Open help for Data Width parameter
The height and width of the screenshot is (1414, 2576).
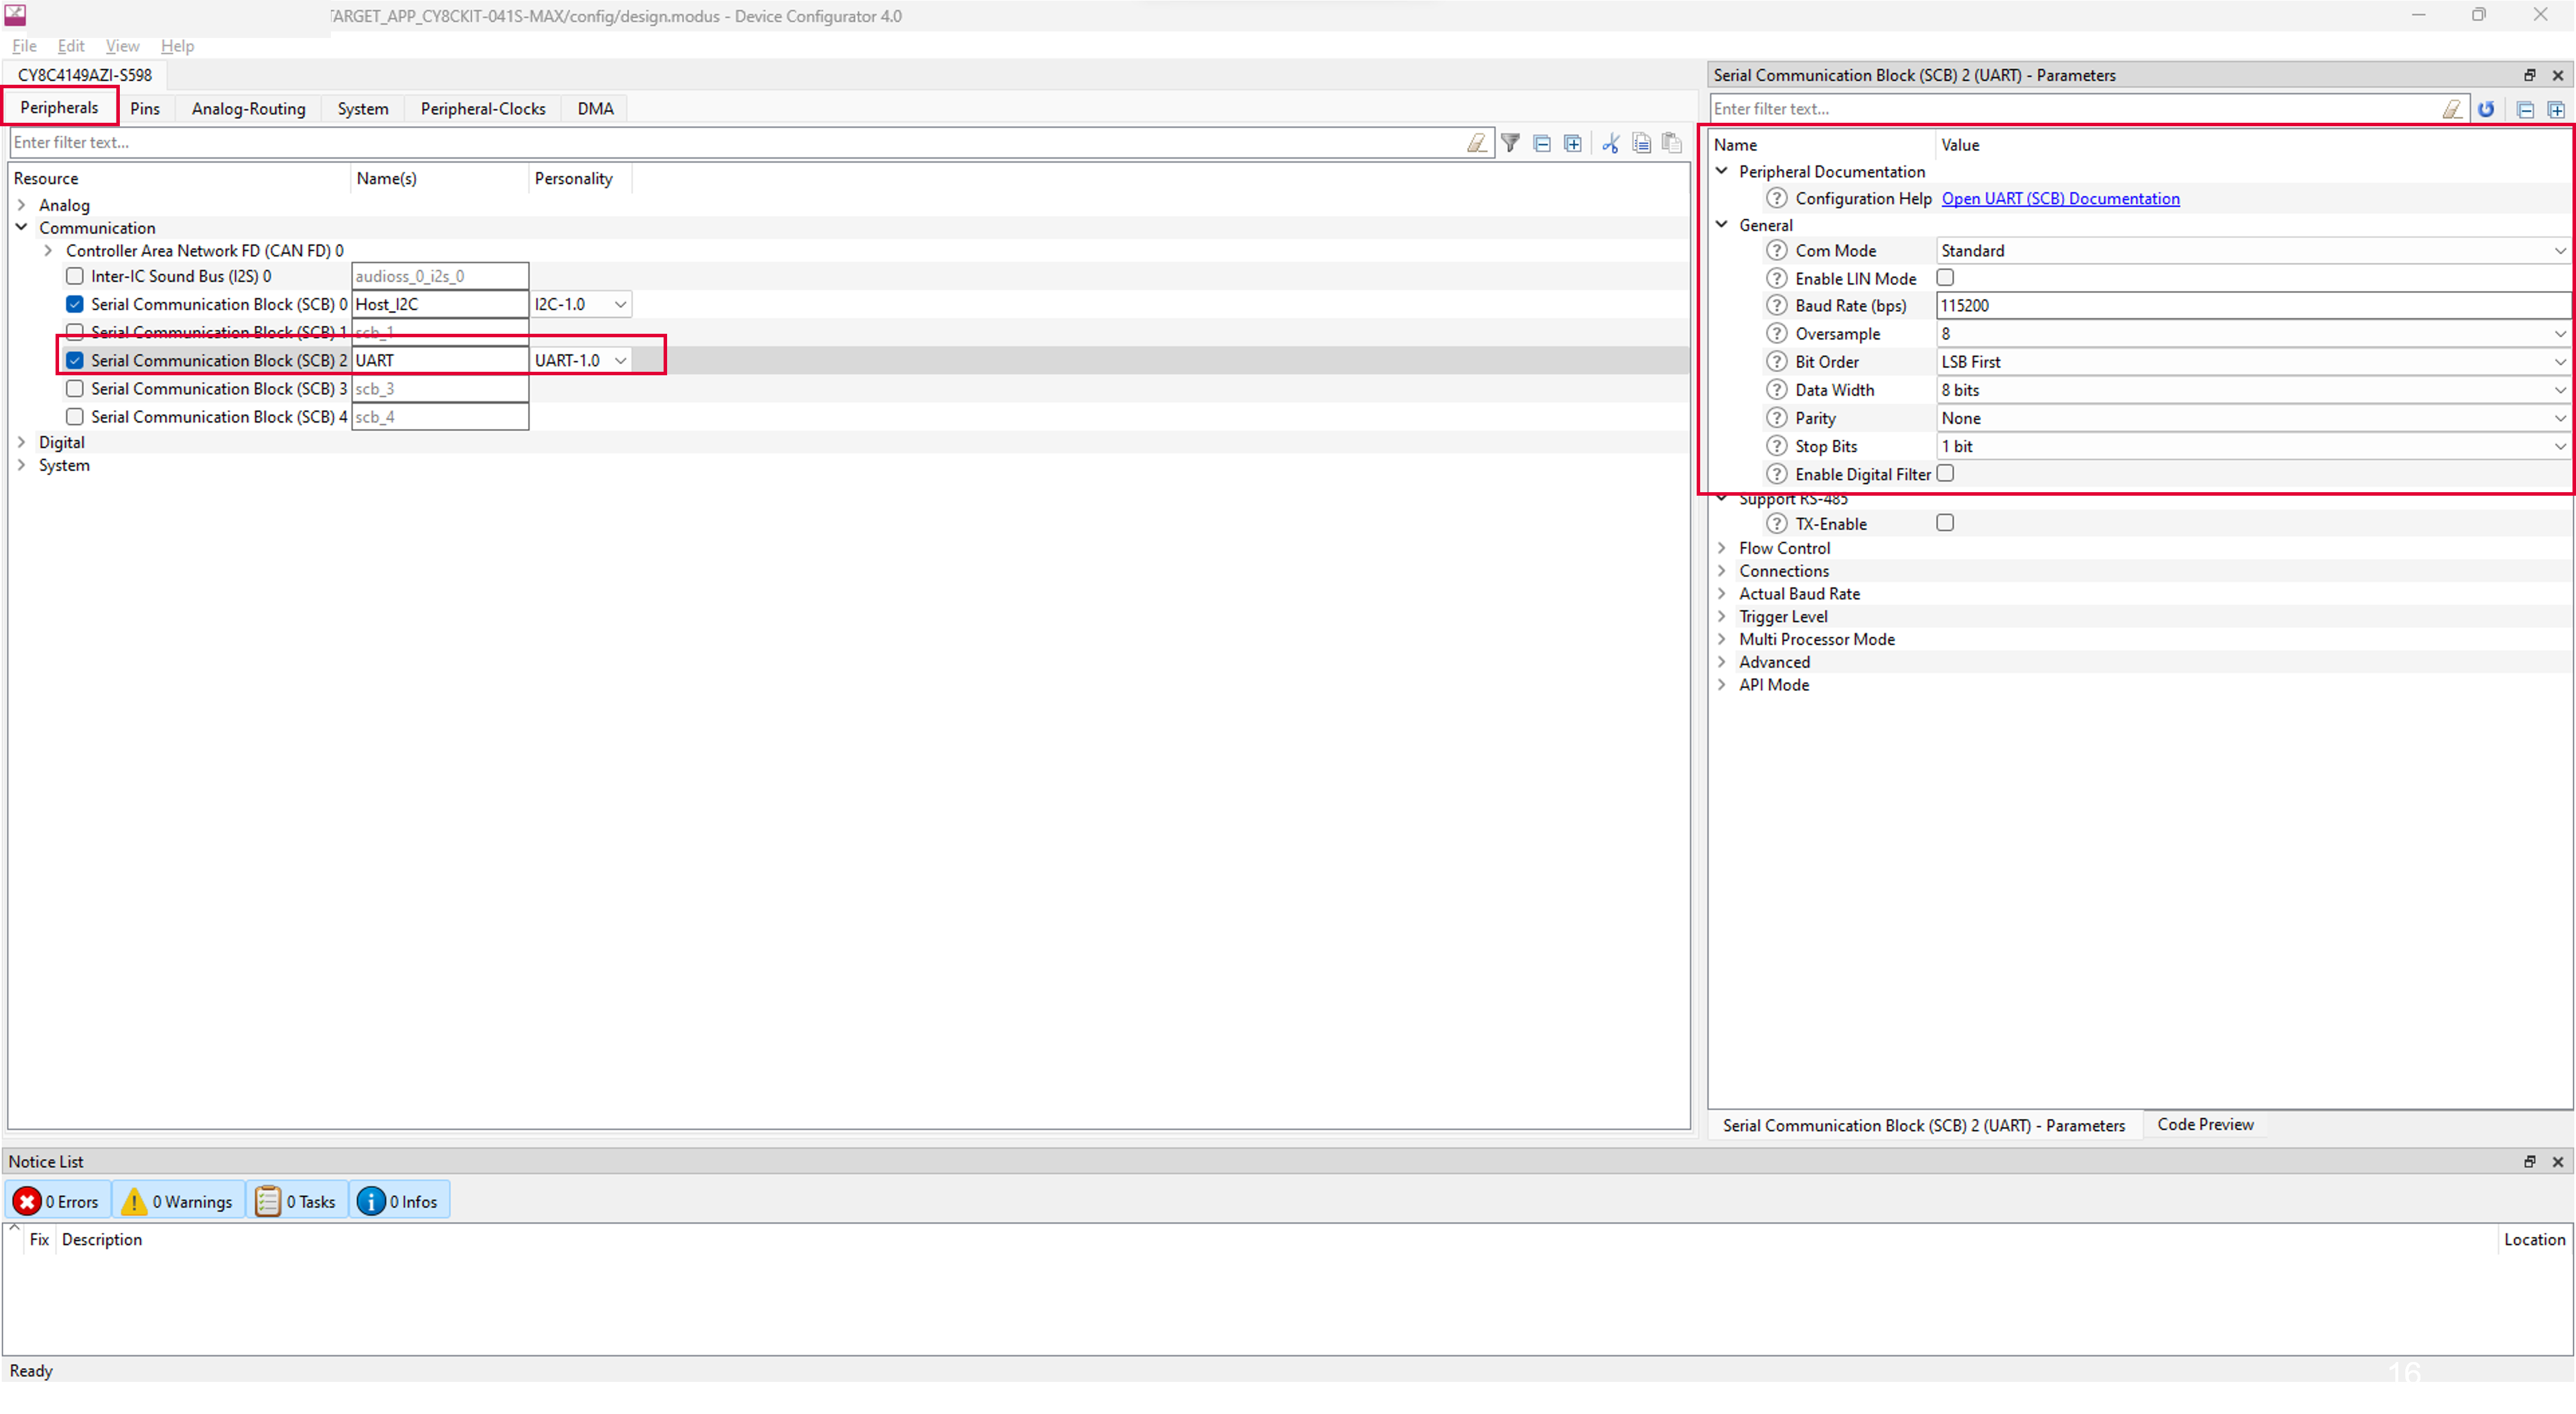coord(1776,389)
